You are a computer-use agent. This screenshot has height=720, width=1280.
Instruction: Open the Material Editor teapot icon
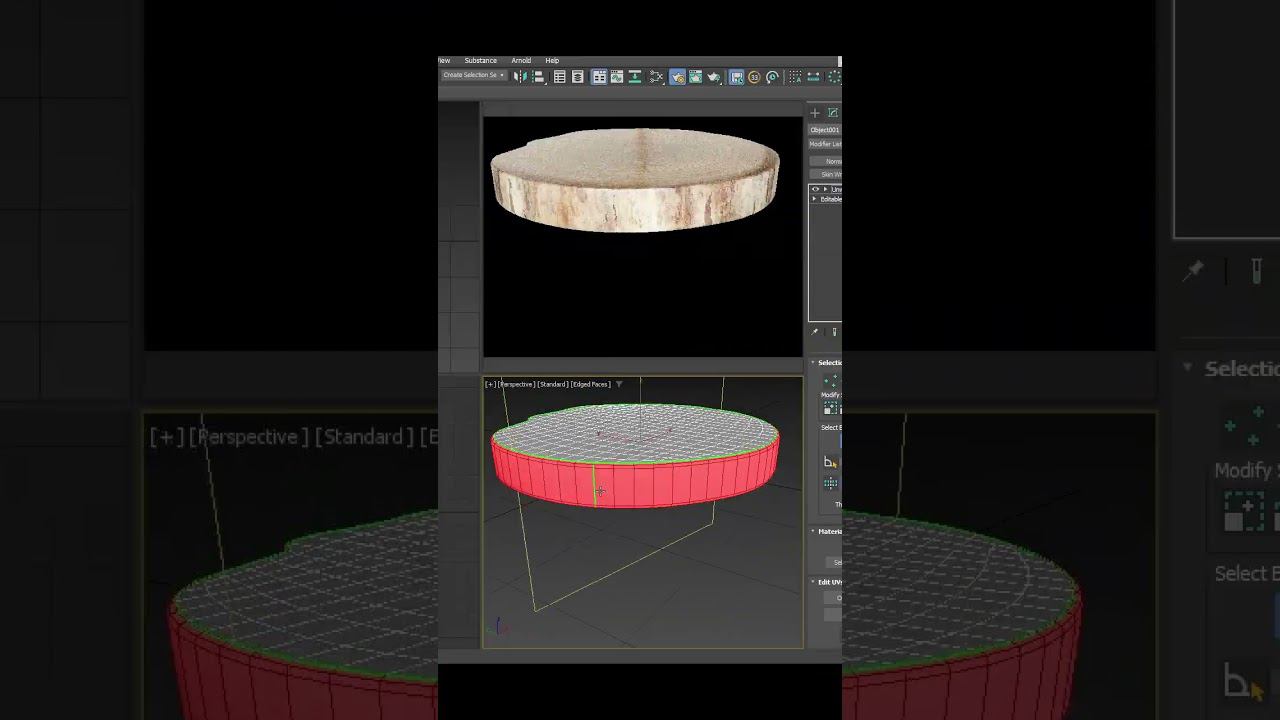pyautogui.click(x=677, y=77)
